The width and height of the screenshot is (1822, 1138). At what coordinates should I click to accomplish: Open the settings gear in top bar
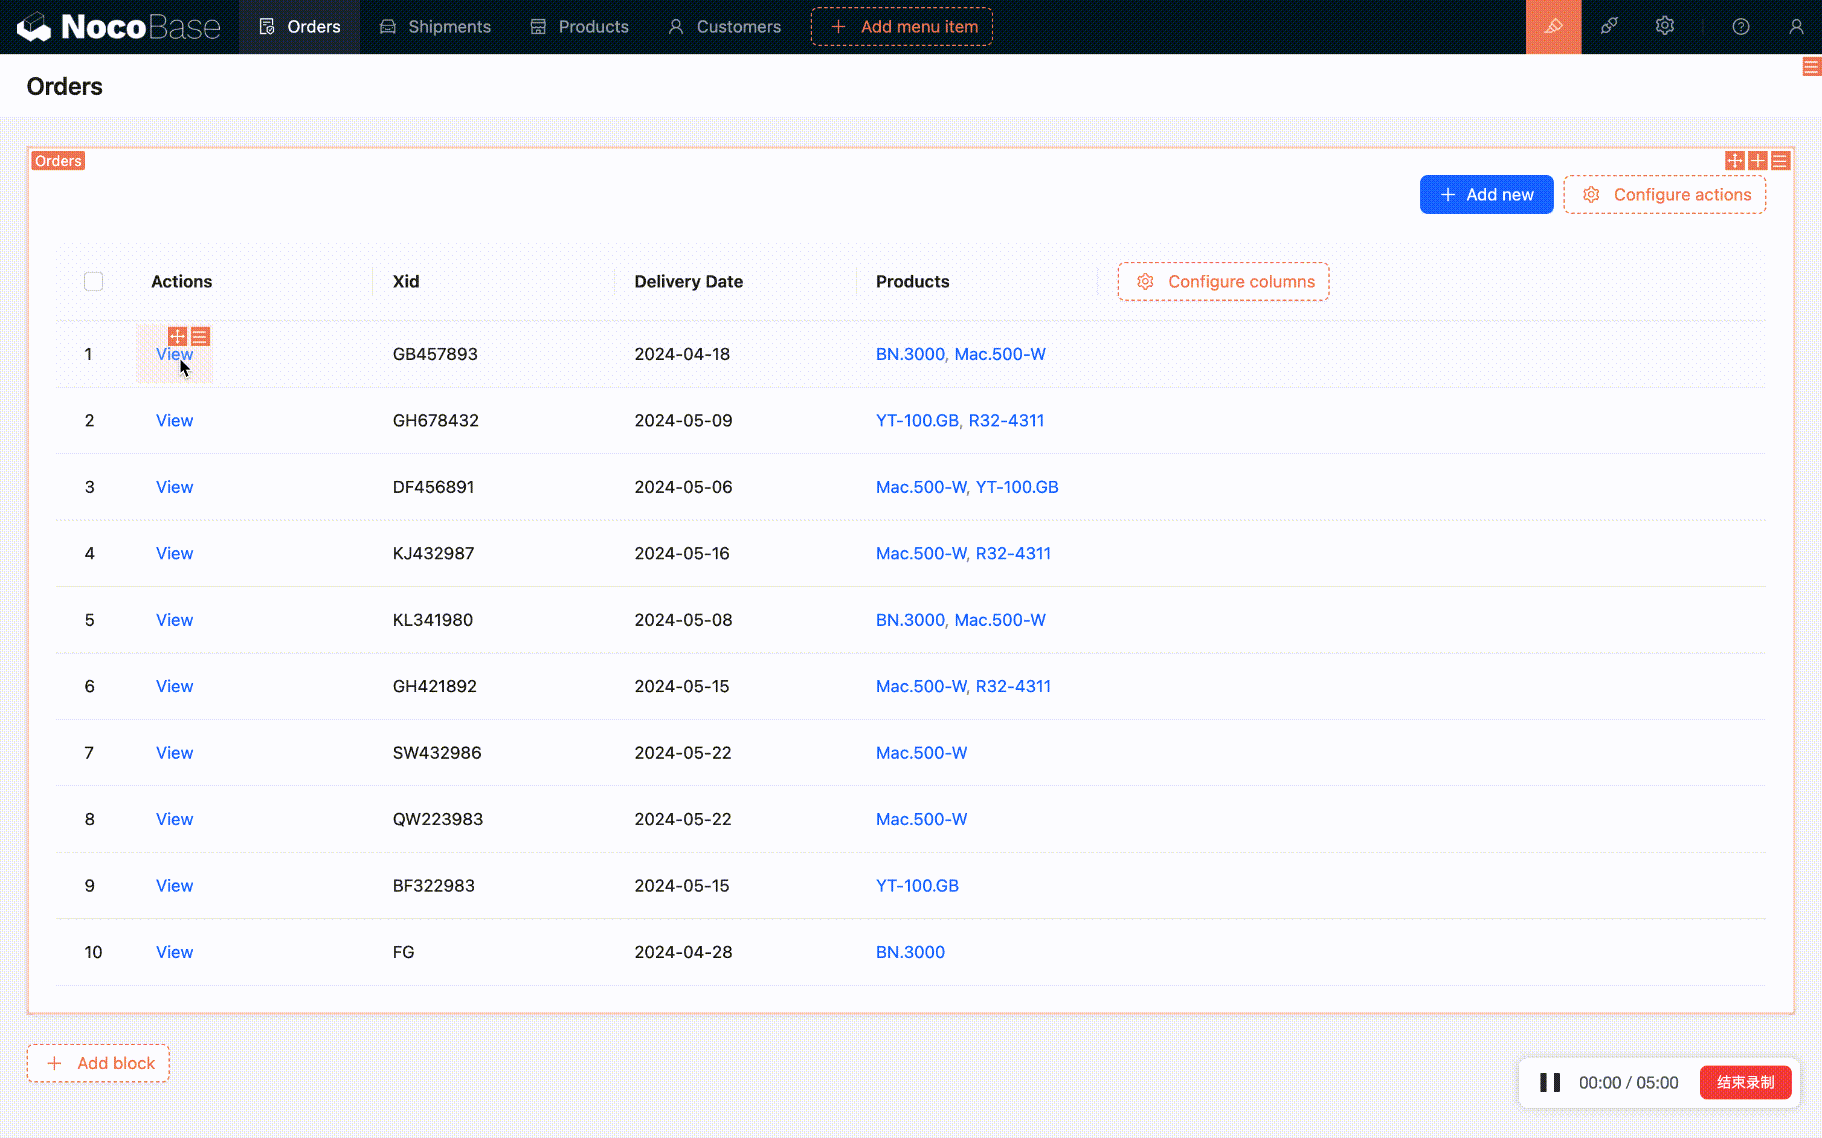pyautogui.click(x=1665, y=27)
